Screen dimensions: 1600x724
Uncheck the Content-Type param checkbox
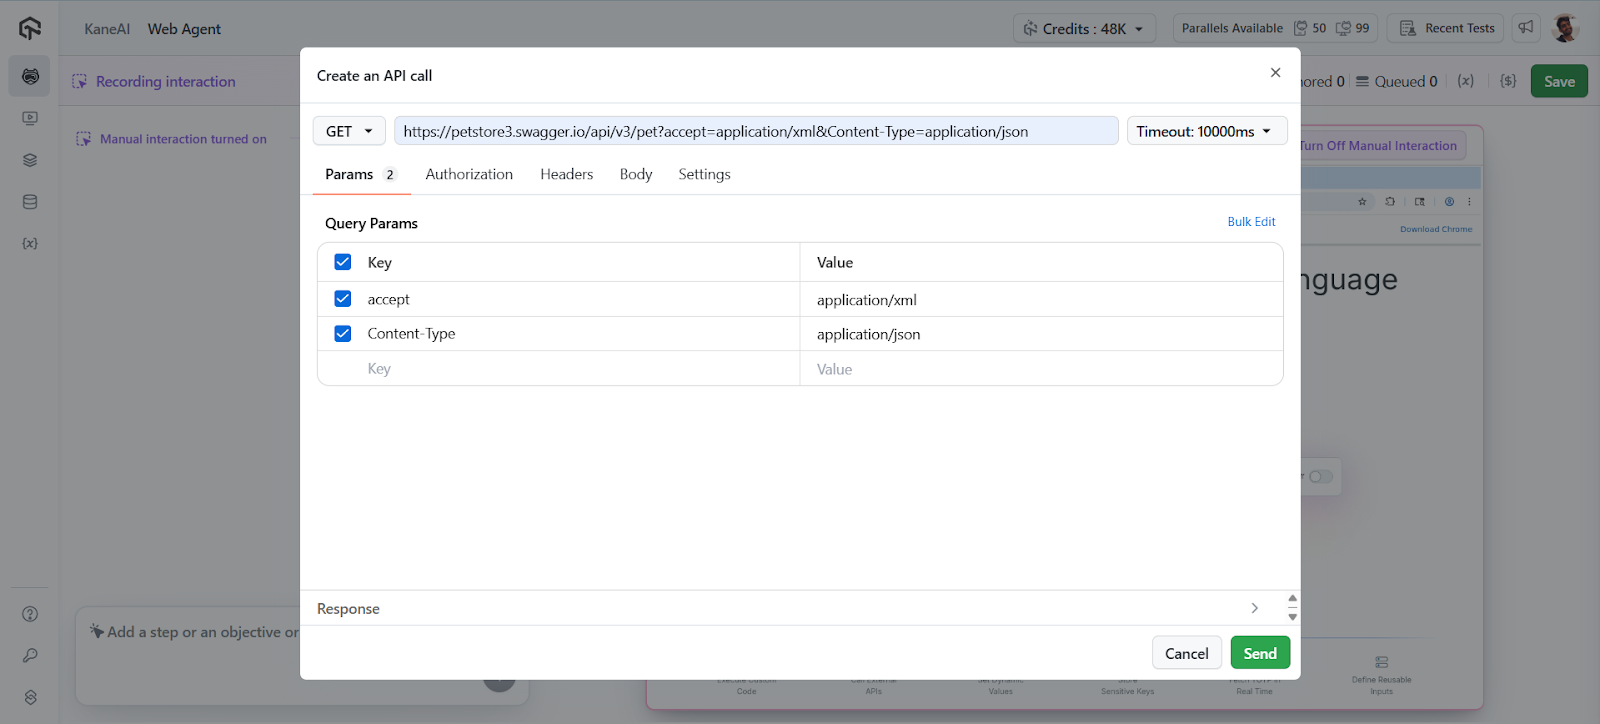point(343,334)
